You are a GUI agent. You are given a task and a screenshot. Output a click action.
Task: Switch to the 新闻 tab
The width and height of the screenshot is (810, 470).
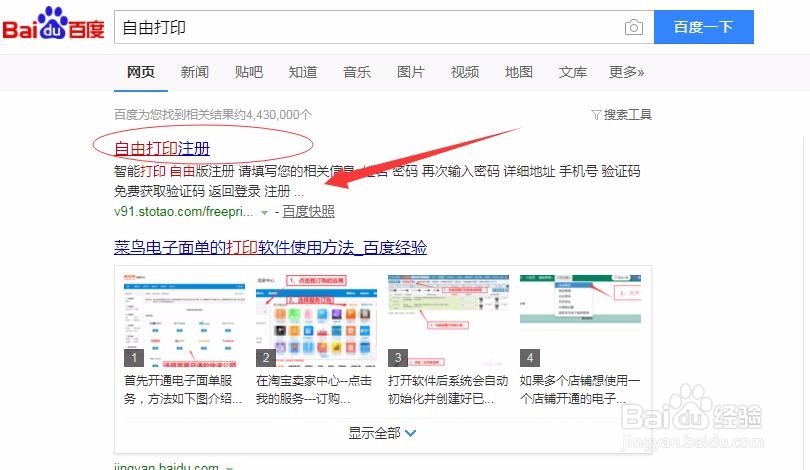pos(195,72)
